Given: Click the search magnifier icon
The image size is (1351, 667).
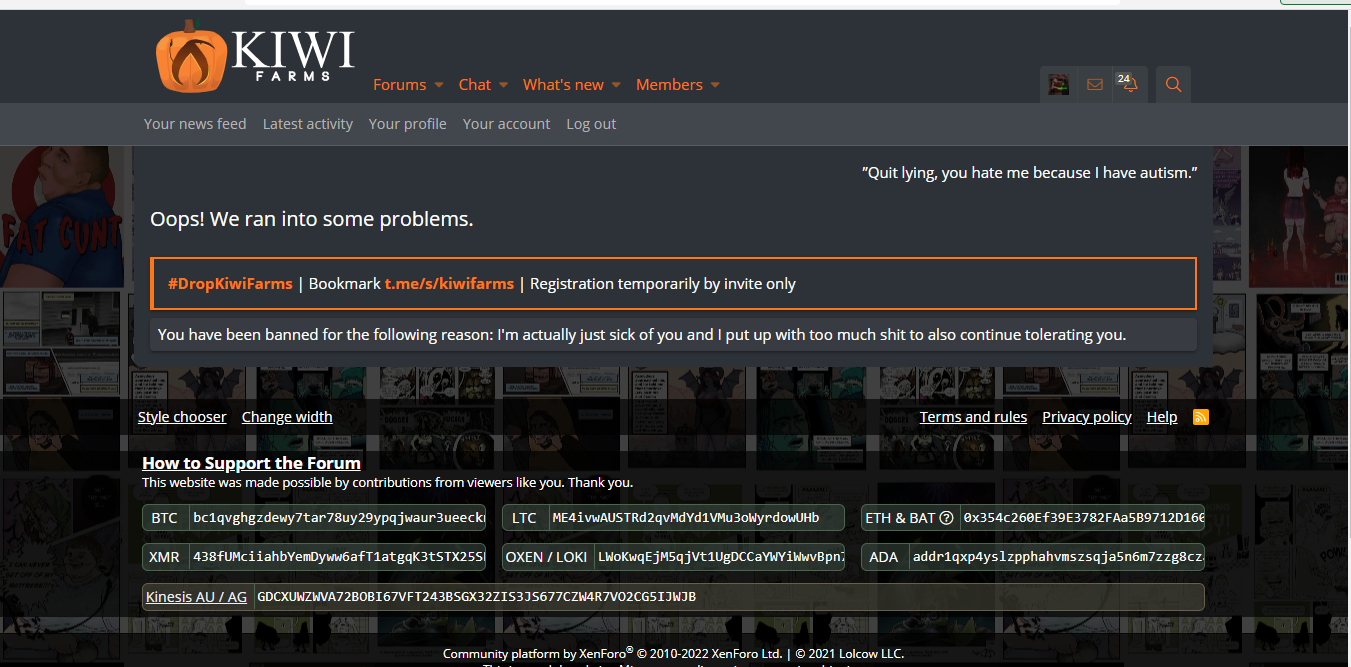Looking at the screenshot, I should [x=1173, y=85].
